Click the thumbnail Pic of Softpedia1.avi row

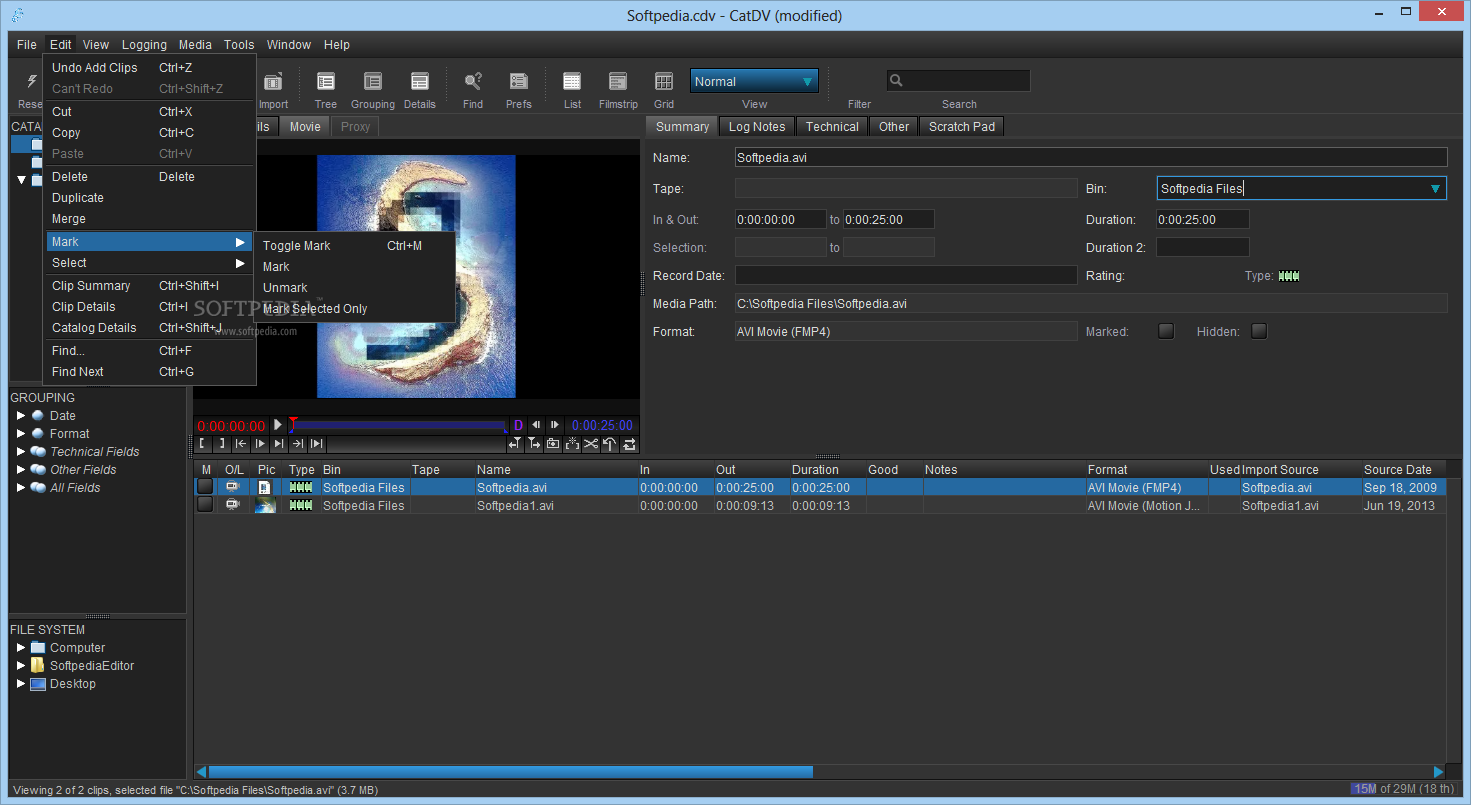[x=265, y=505]
